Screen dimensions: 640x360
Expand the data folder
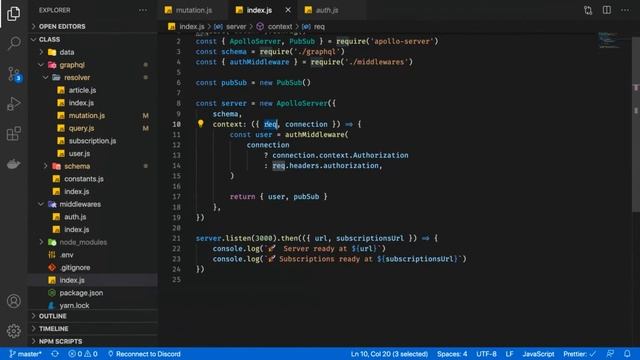pos(93,52)
